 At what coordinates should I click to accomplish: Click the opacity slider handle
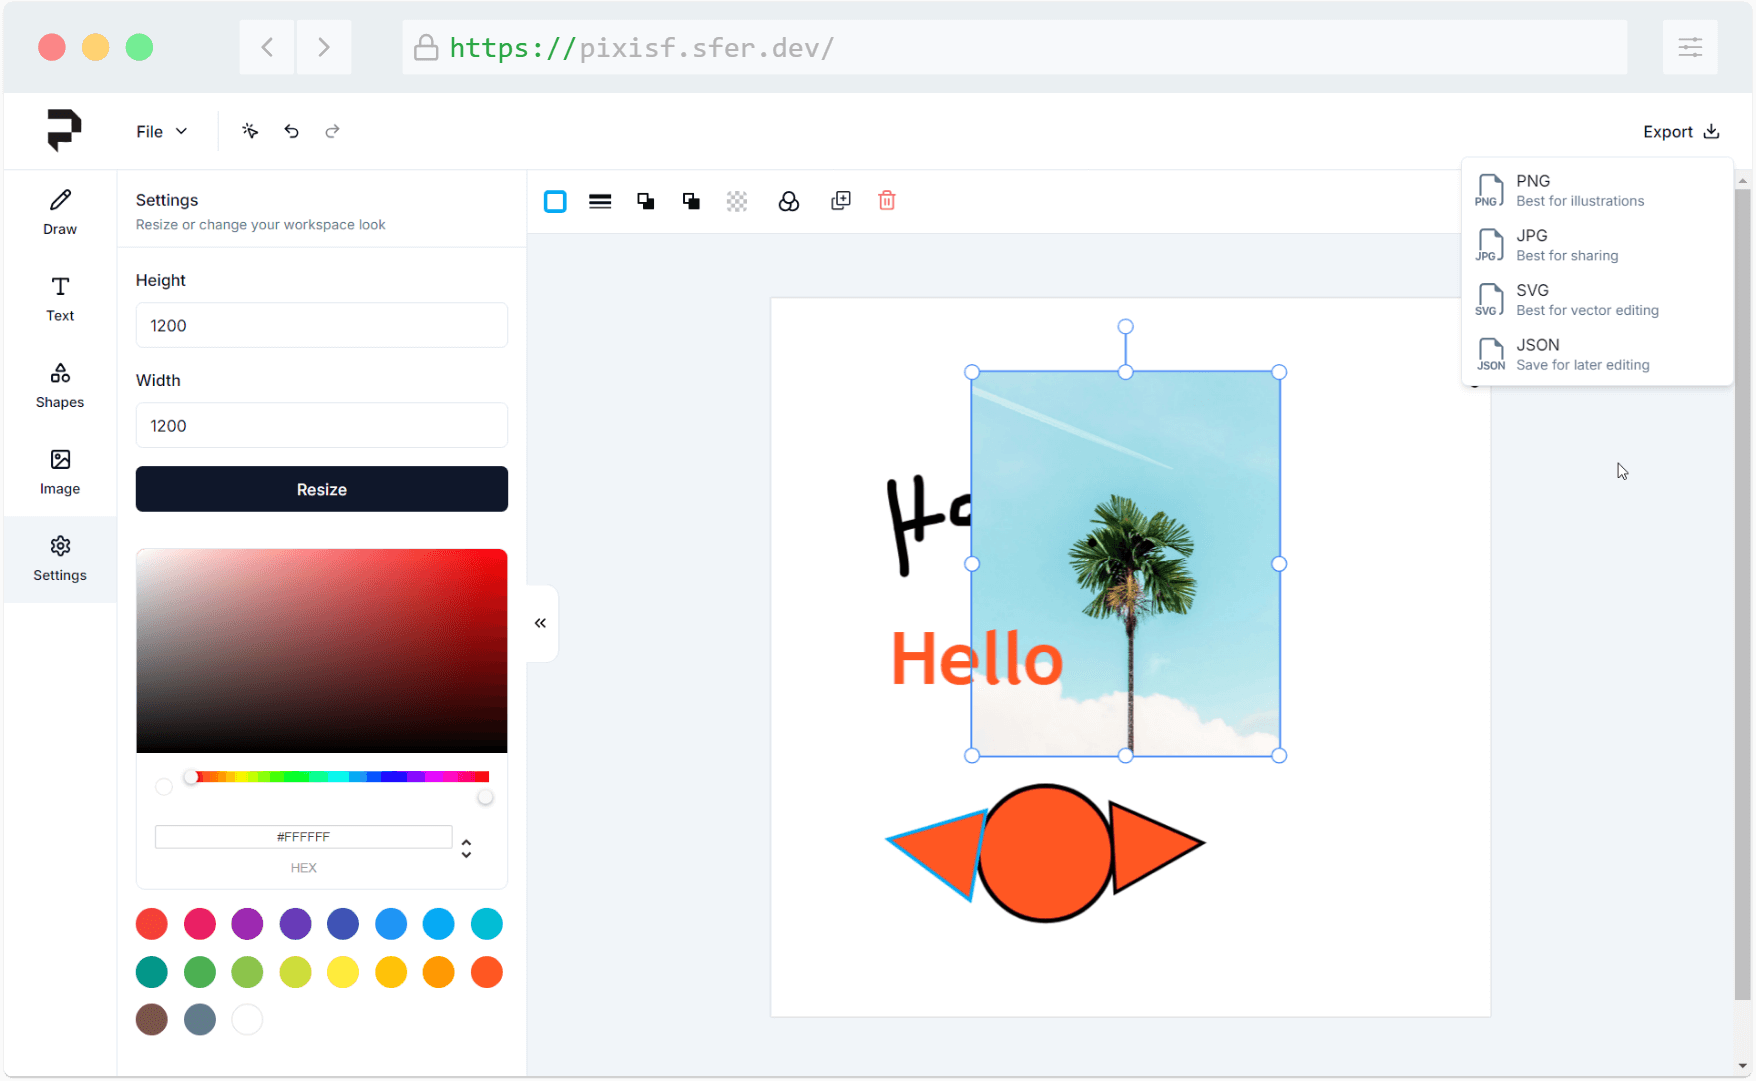pyautogui.click(x=485, y=797)
